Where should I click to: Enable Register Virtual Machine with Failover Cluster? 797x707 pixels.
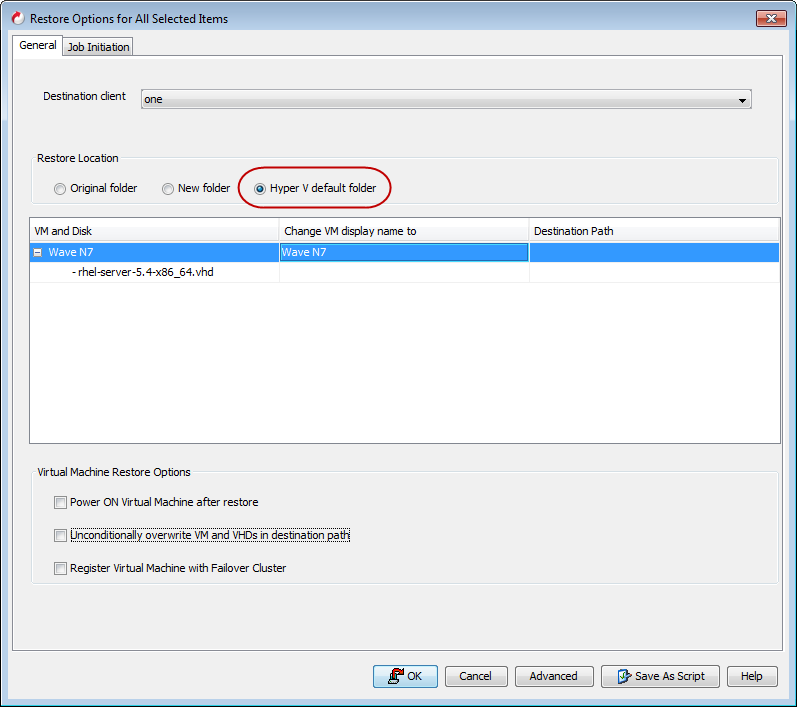coord(61,568)
